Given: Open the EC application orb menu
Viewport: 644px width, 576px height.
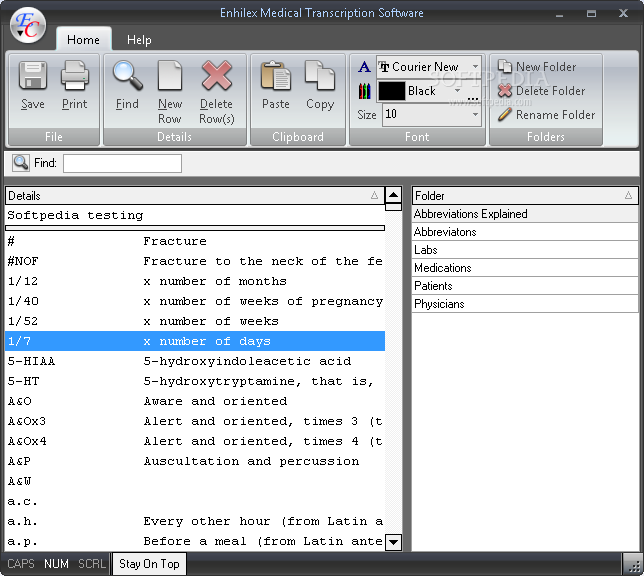Looking at the screenshot, I should pyautogui.click(x=28, y=25).
